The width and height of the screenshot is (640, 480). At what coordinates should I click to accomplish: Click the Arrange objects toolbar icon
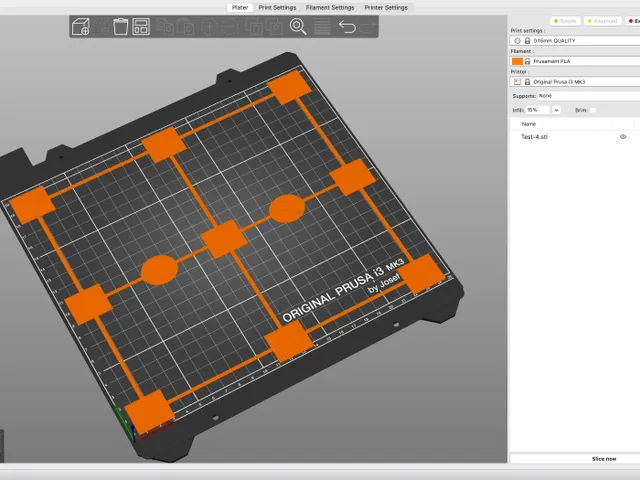click(141, 27)
